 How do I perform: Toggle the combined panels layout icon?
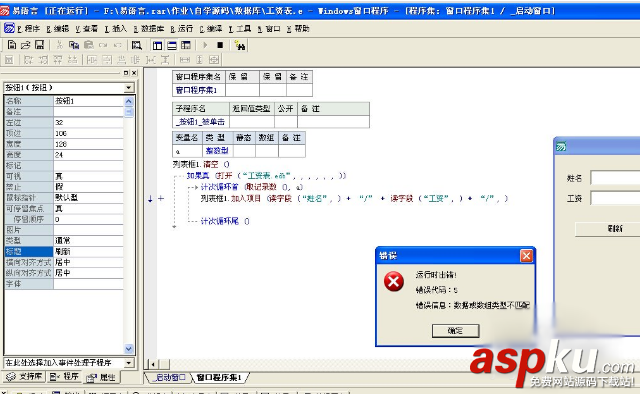tap(186, 45)
